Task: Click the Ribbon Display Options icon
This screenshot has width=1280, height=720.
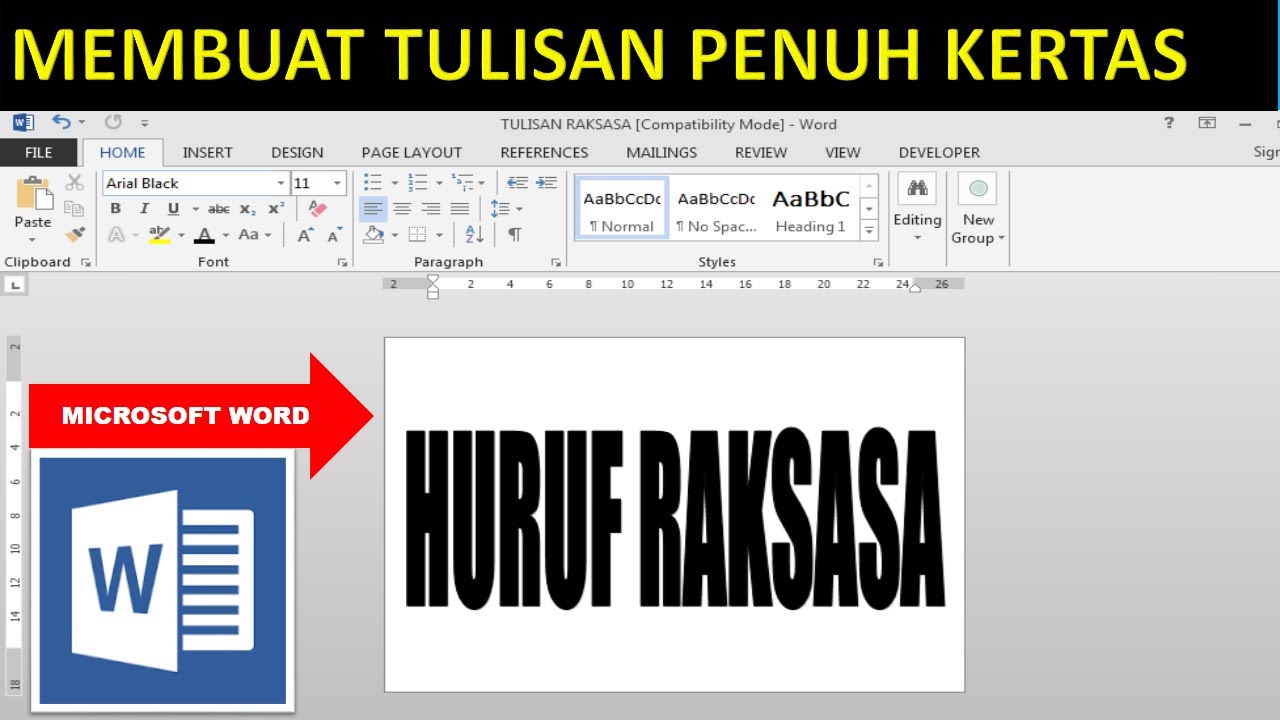Action: (1208, 123)
